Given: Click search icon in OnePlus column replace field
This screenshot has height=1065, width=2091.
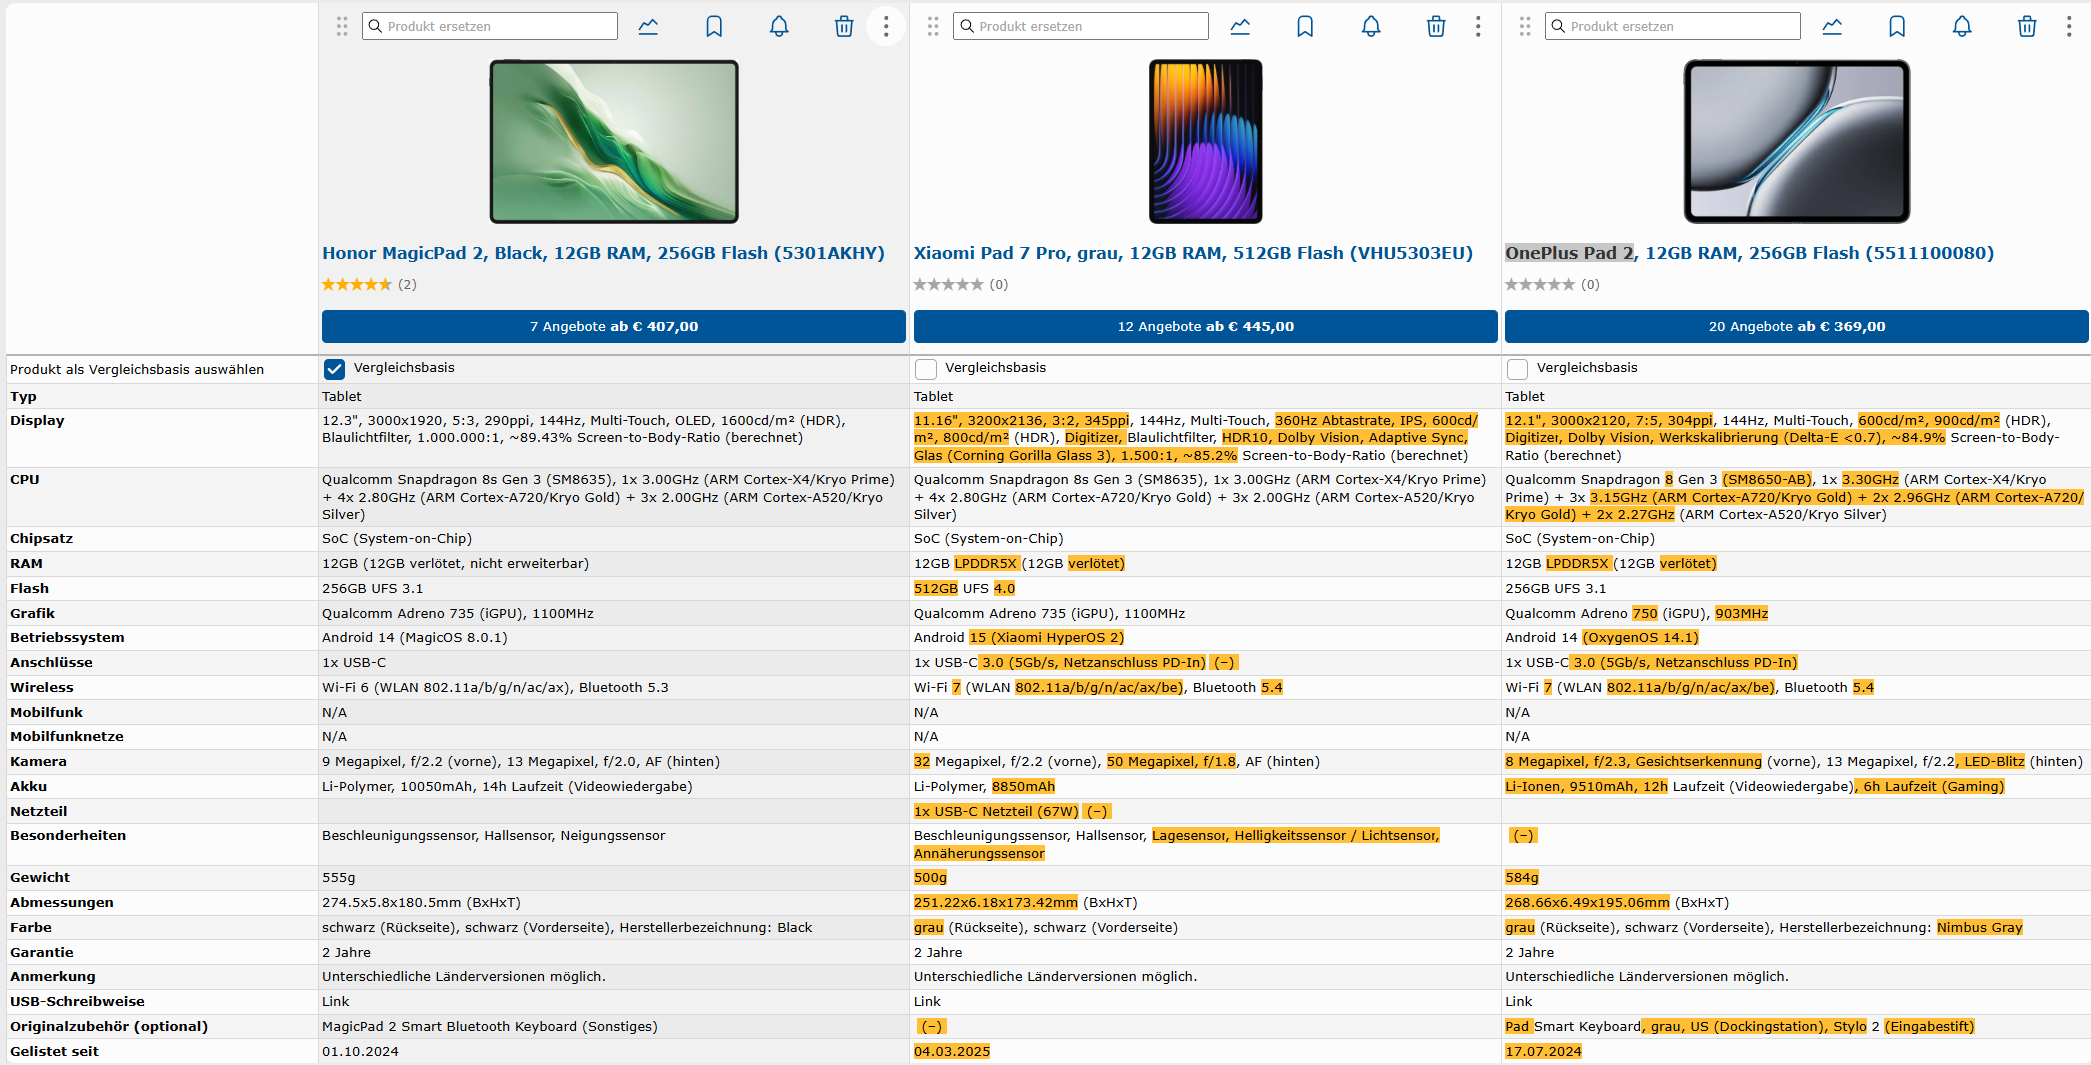Looking at the screenshot, I should point(1558,26).
